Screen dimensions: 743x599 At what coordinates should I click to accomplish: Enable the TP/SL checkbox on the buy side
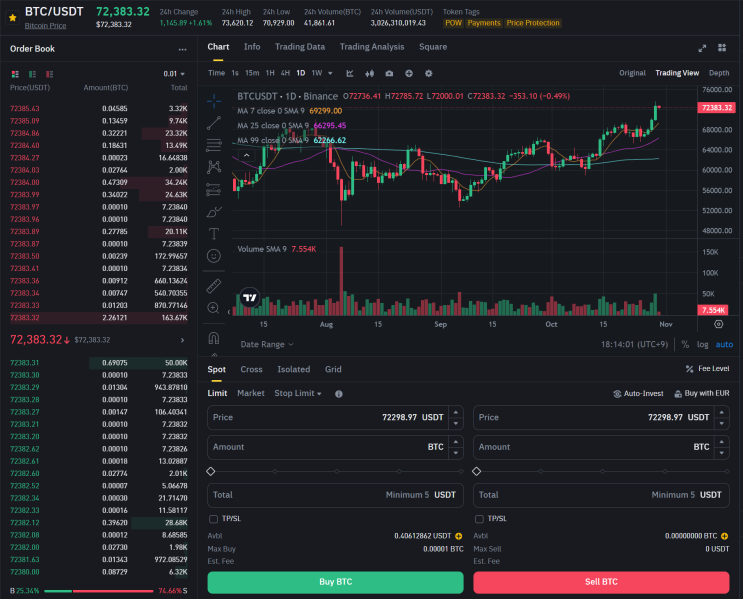point(214,519)
